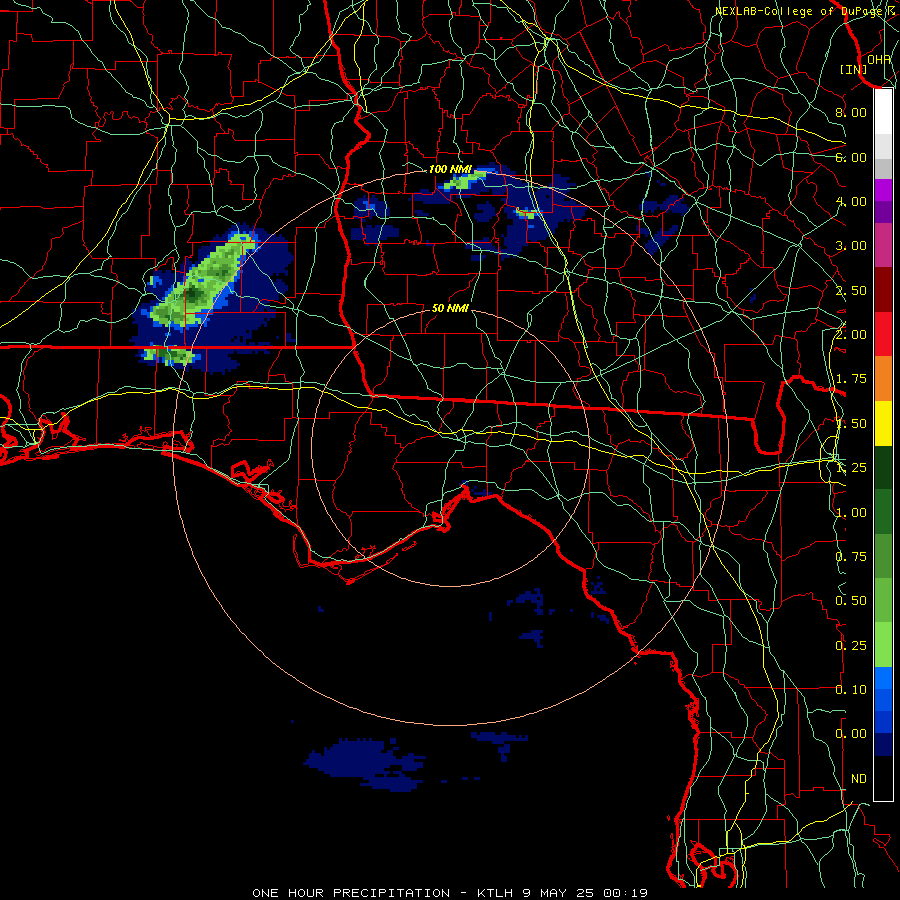The image size is (900, 900).
Task: Select the 0.10 legend value
Action: point(851,690)
